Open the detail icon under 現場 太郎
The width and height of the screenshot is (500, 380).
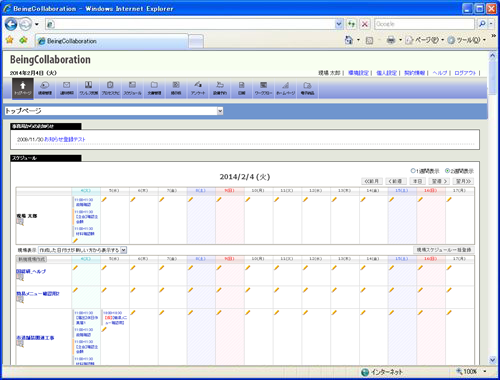20,222
